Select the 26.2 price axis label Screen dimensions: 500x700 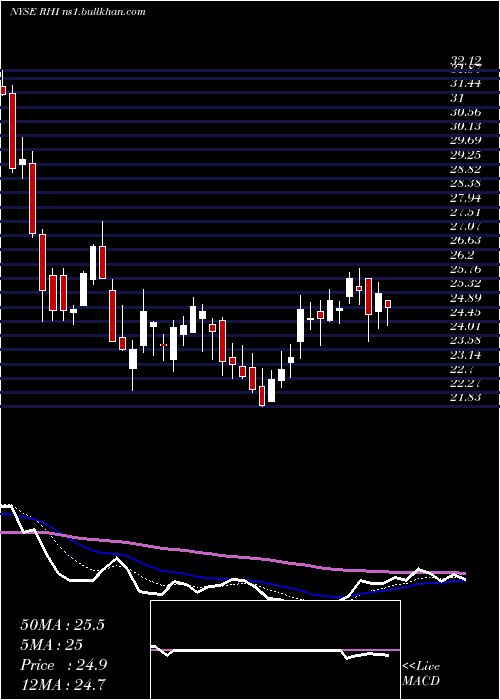point(462,255)
